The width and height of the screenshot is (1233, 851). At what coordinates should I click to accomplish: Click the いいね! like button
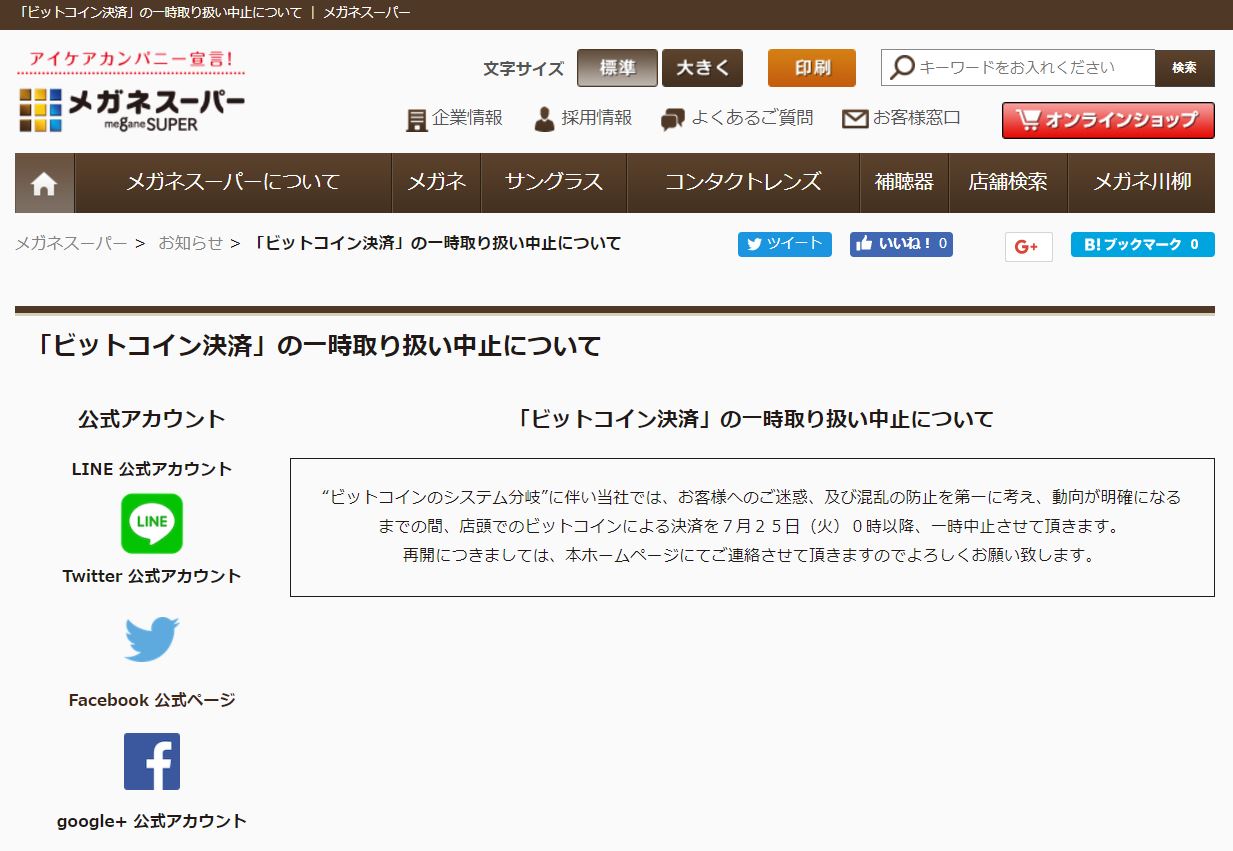tap(900, 244)
